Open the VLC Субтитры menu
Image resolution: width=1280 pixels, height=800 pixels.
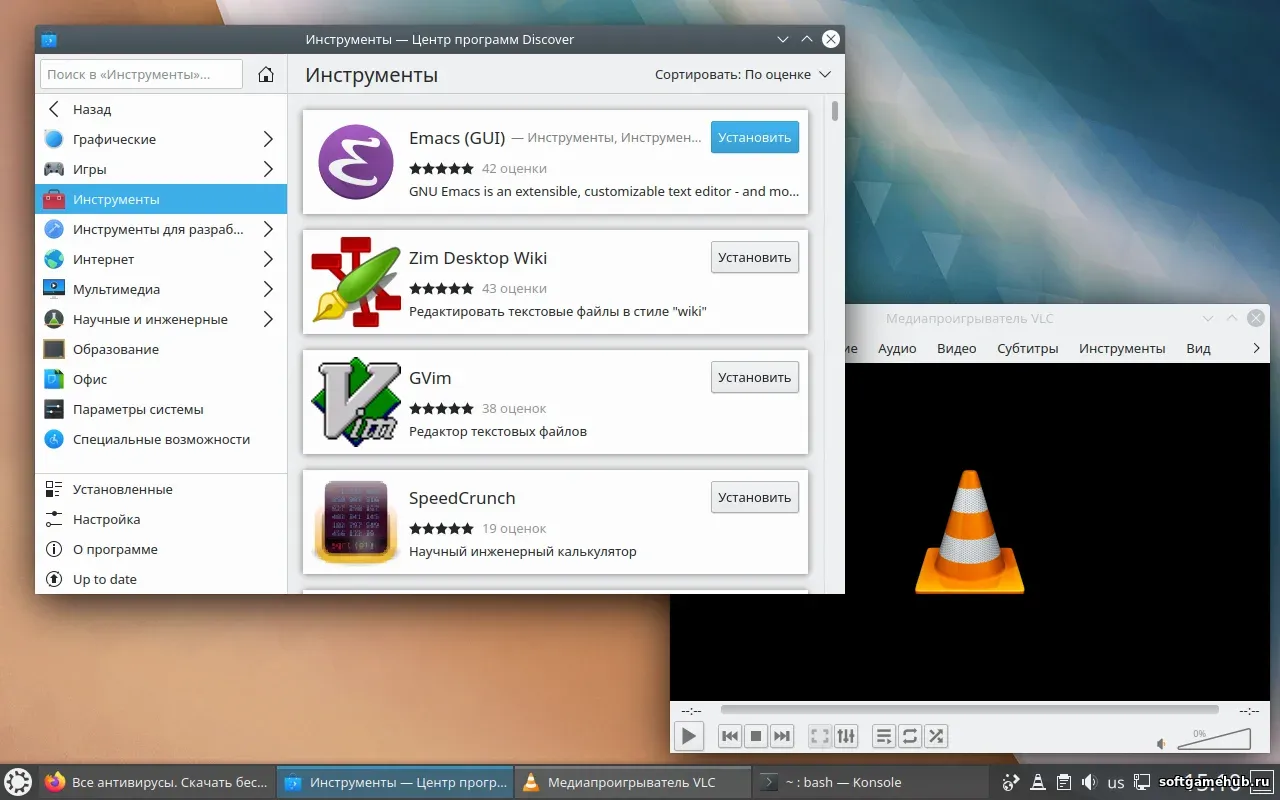(1027, 348)
